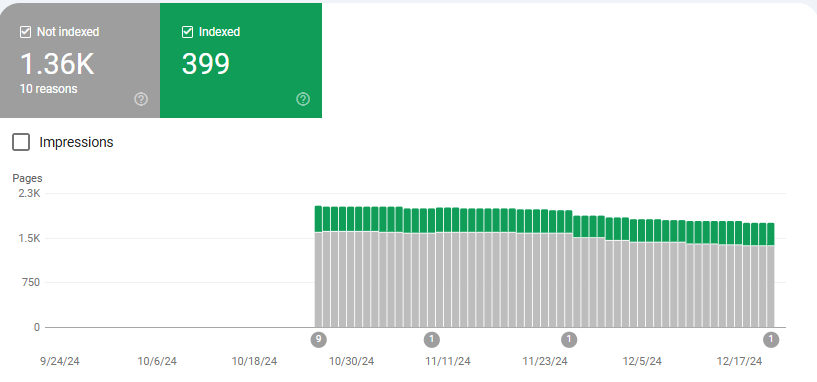Click the 750 y-axis value
817x382 pixels.
(x=30, y=283)
